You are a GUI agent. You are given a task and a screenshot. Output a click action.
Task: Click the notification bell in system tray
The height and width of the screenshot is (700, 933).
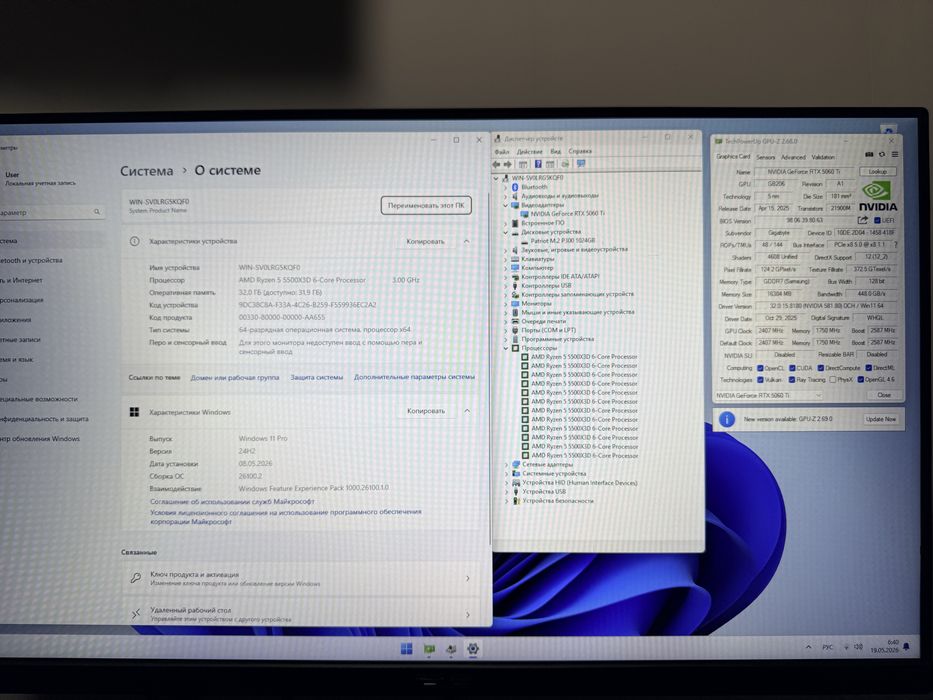pyautogui.click(x=906, y=646)
